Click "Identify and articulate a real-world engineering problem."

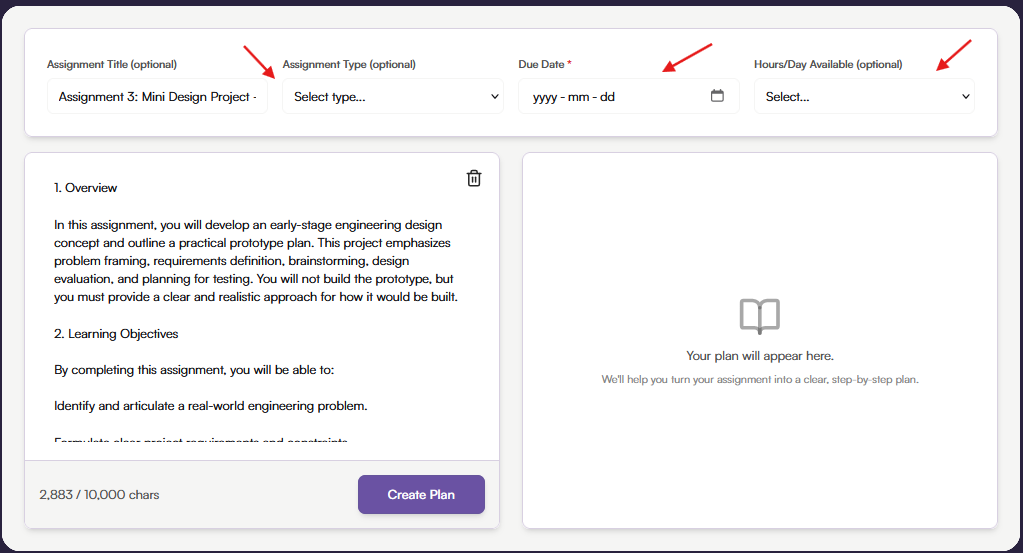[211, 406]
